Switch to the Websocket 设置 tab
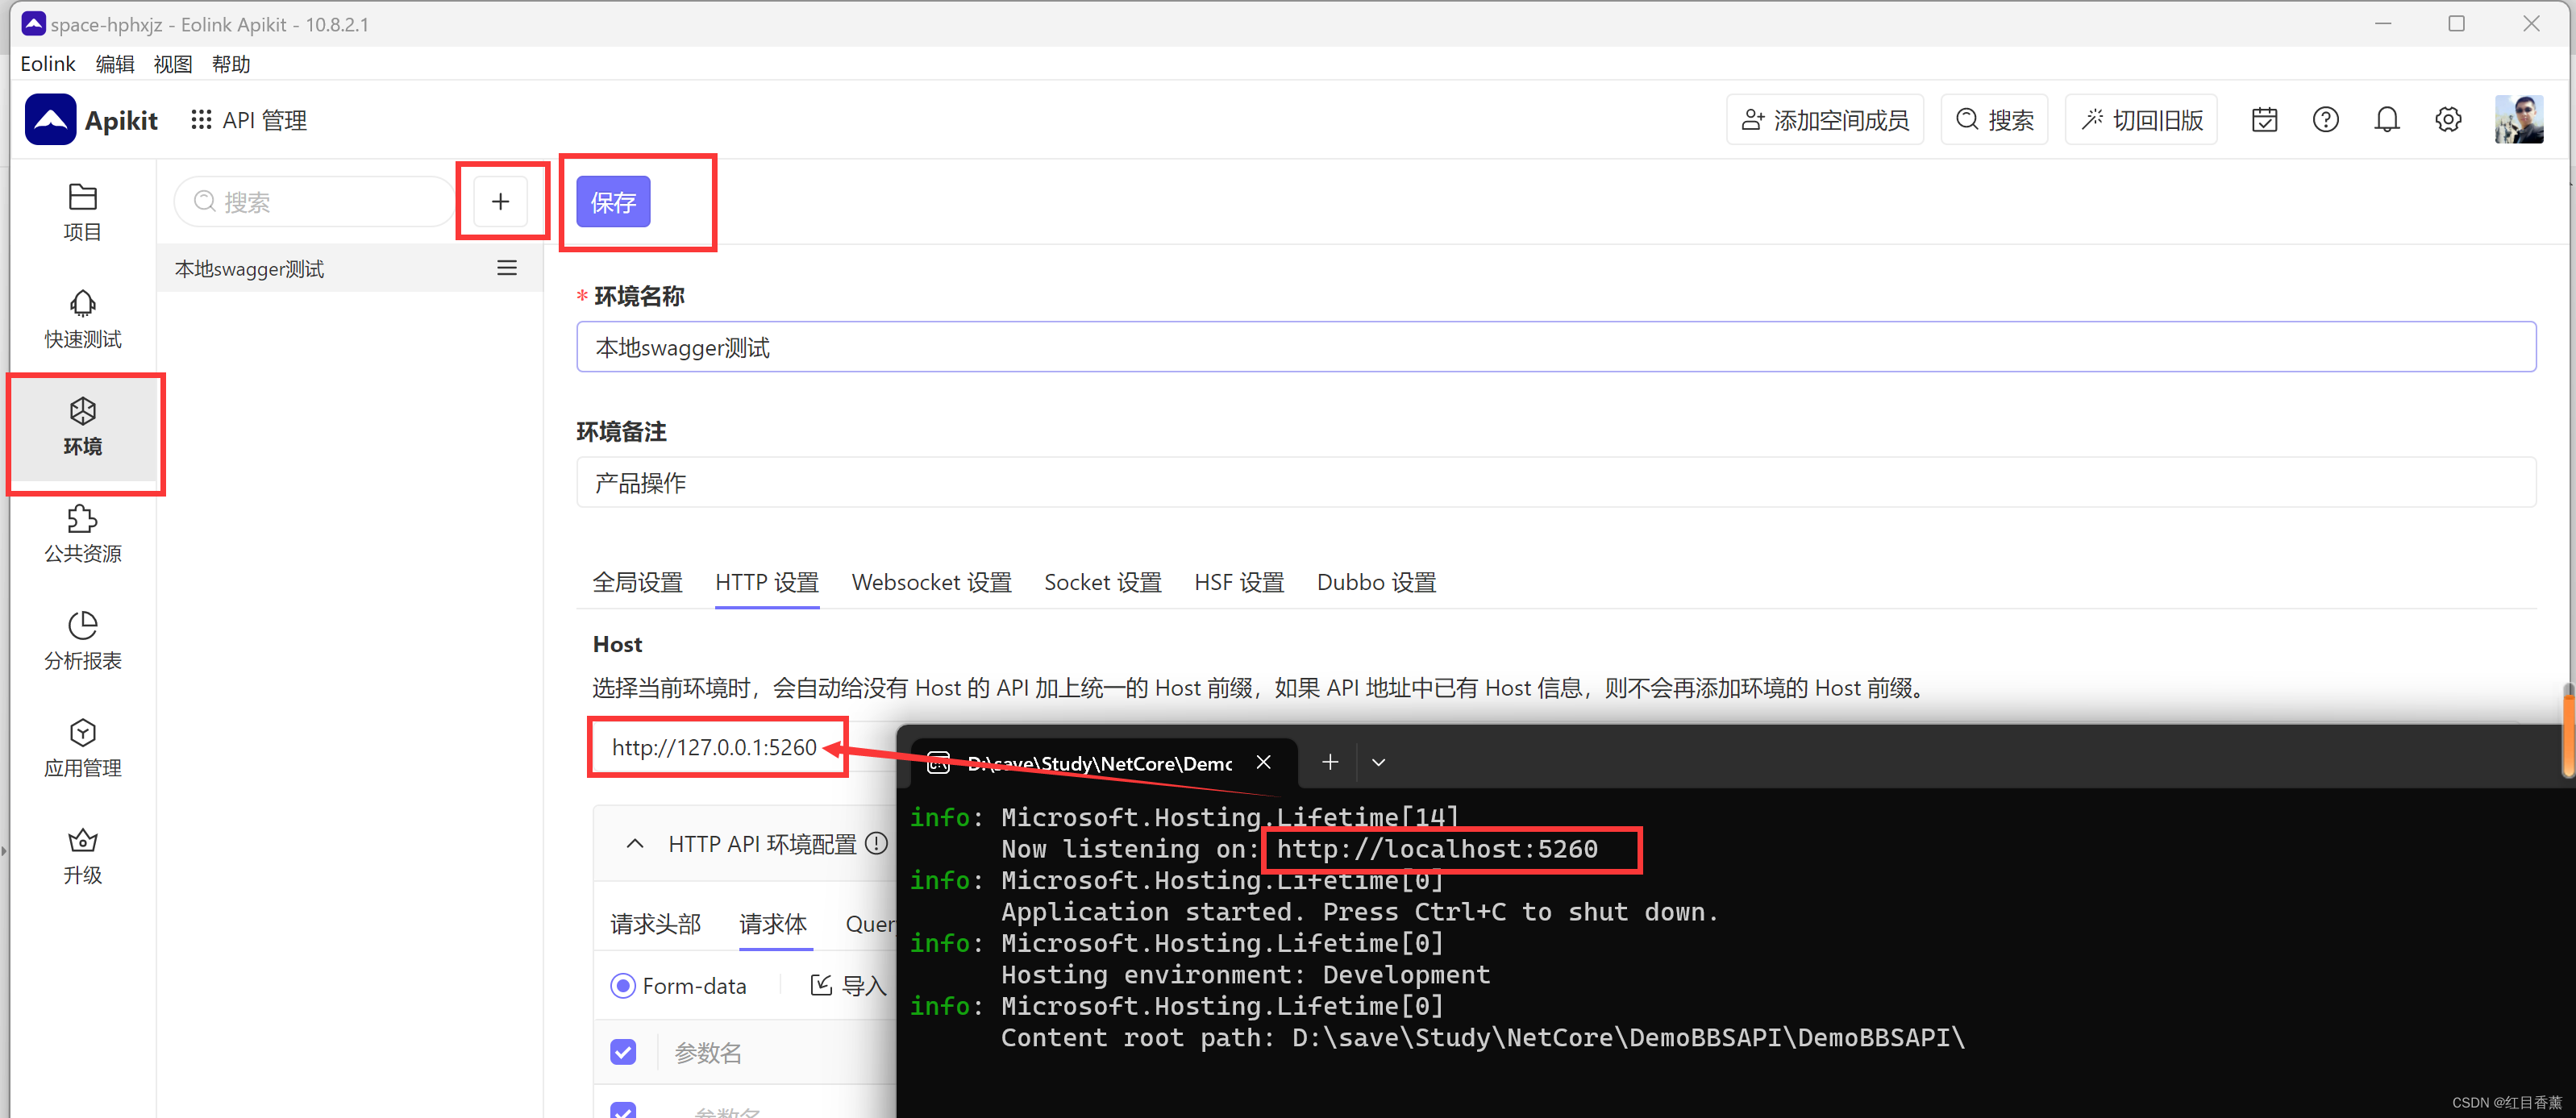The image size is (2576, 1118). (x=931, y=582)
